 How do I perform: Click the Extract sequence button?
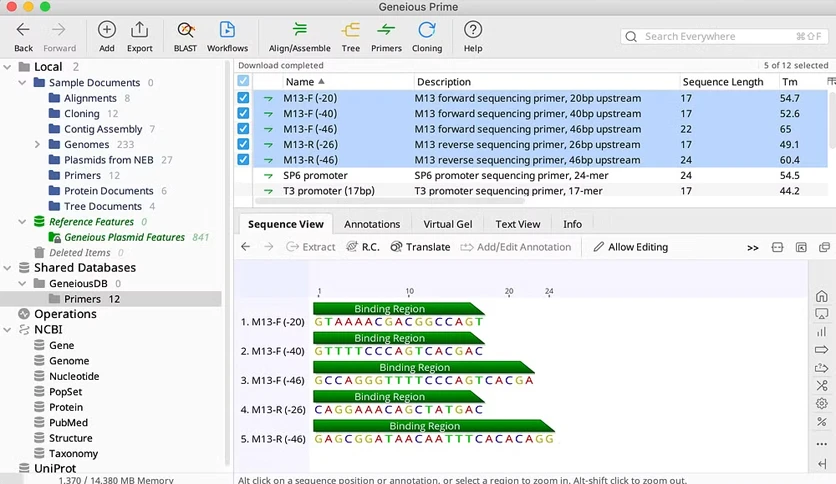(x=311, y=247)
